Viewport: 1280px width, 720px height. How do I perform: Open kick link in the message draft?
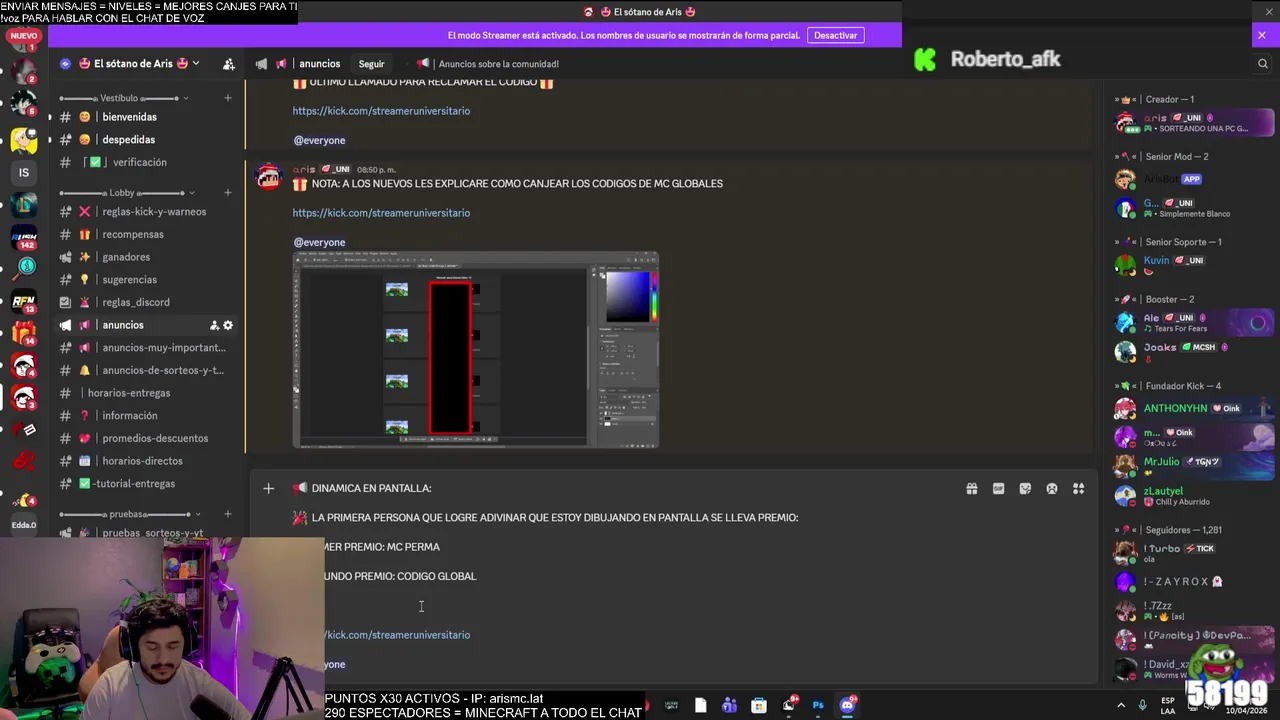[397, 635]
